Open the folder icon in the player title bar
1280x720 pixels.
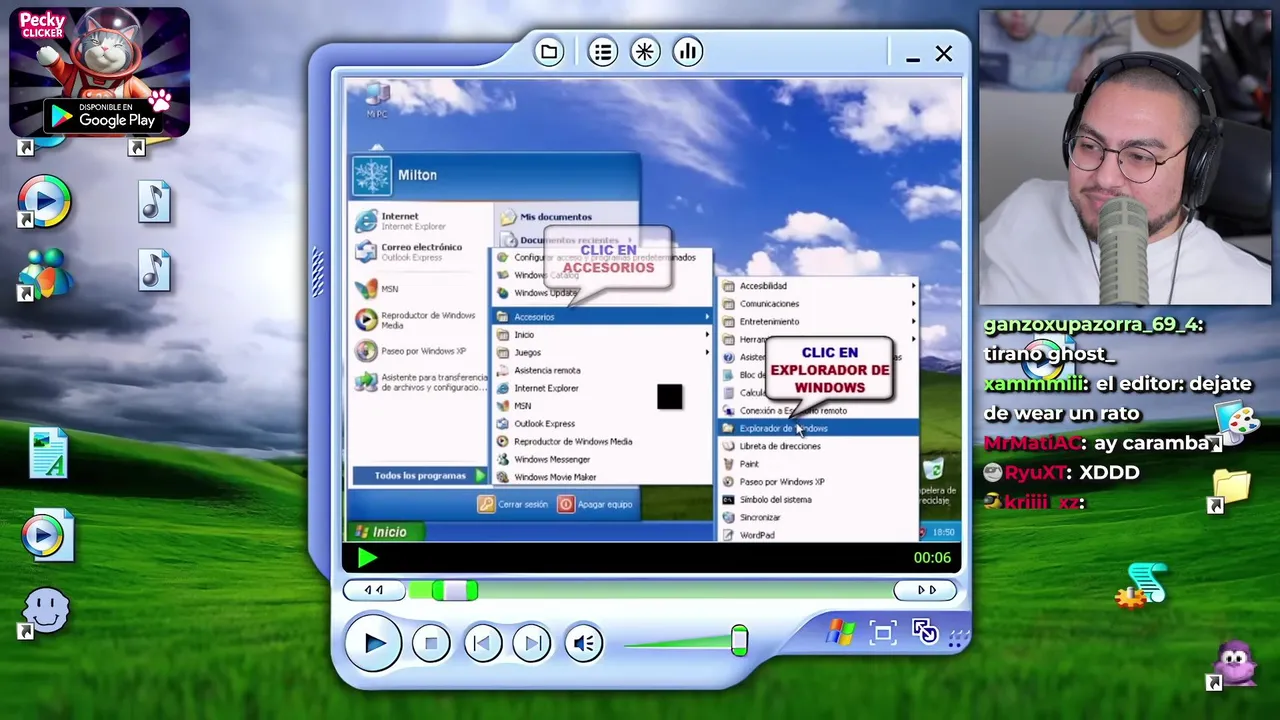click(x=548, y=52)
